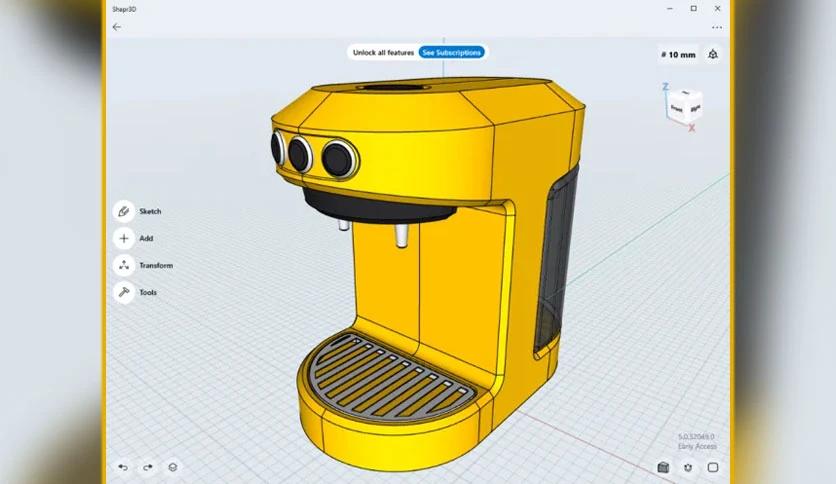Click the Add plus icon
Screen dimensions: 836x484
[x=124, y=238]
